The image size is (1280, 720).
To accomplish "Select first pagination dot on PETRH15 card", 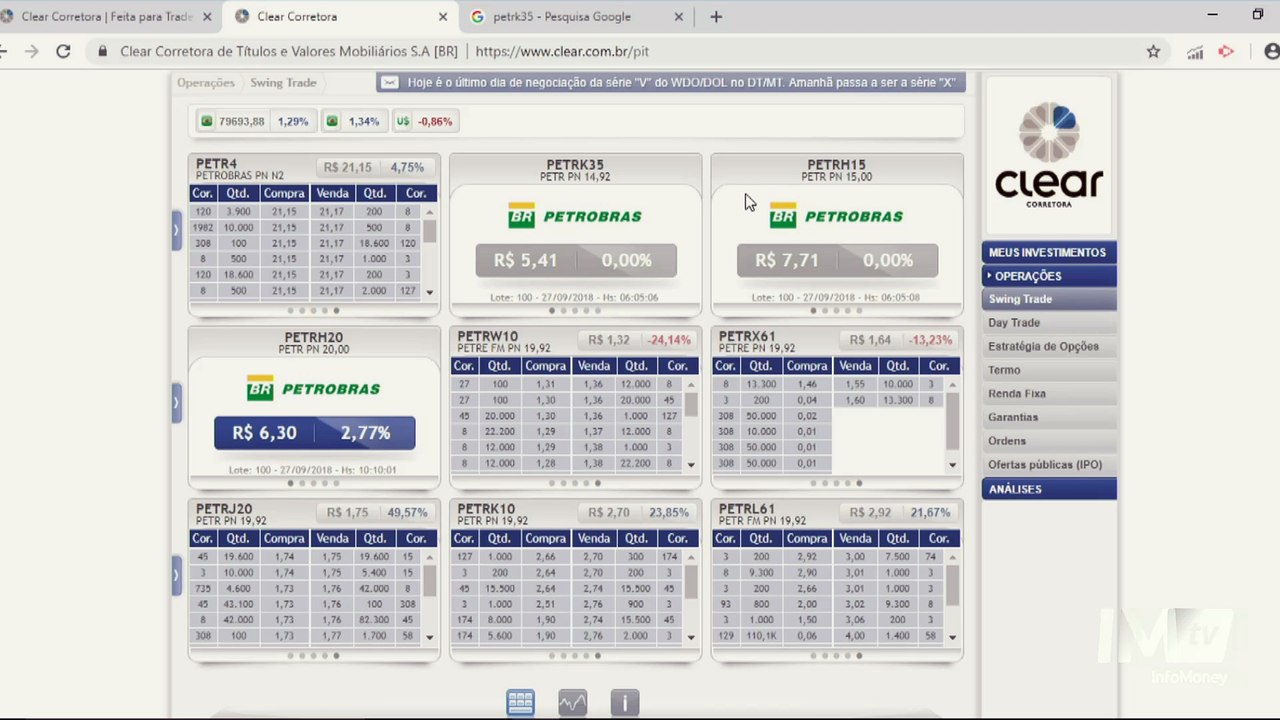I will (x=813, y=311).
